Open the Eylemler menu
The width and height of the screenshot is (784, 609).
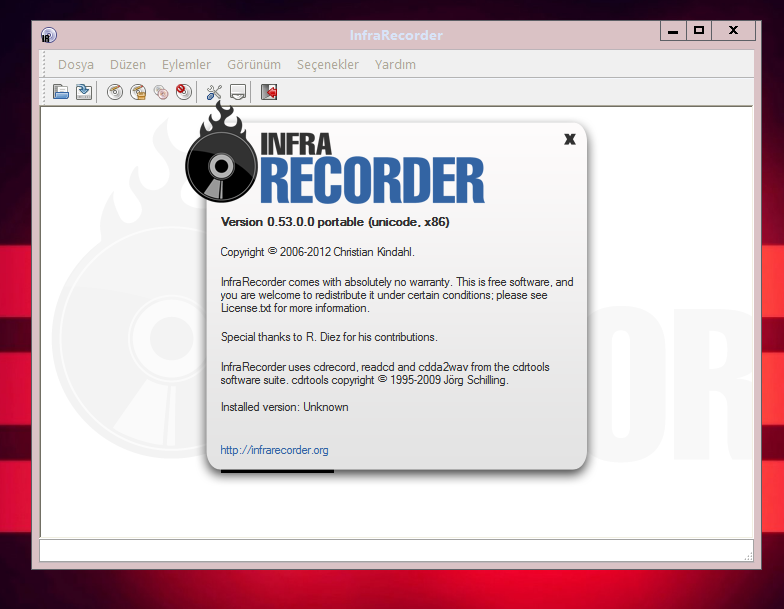(186, 64)
